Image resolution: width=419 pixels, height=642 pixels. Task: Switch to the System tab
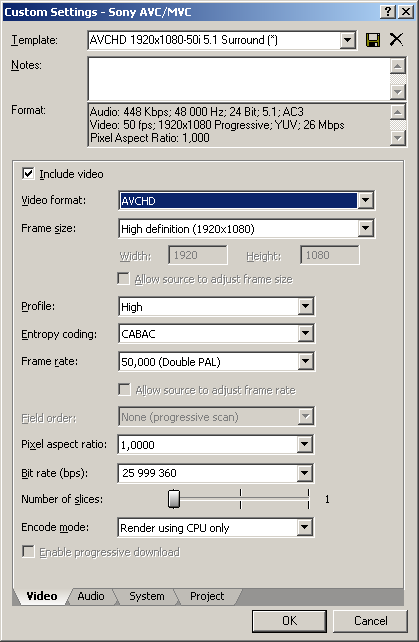[x=147, y=596]
